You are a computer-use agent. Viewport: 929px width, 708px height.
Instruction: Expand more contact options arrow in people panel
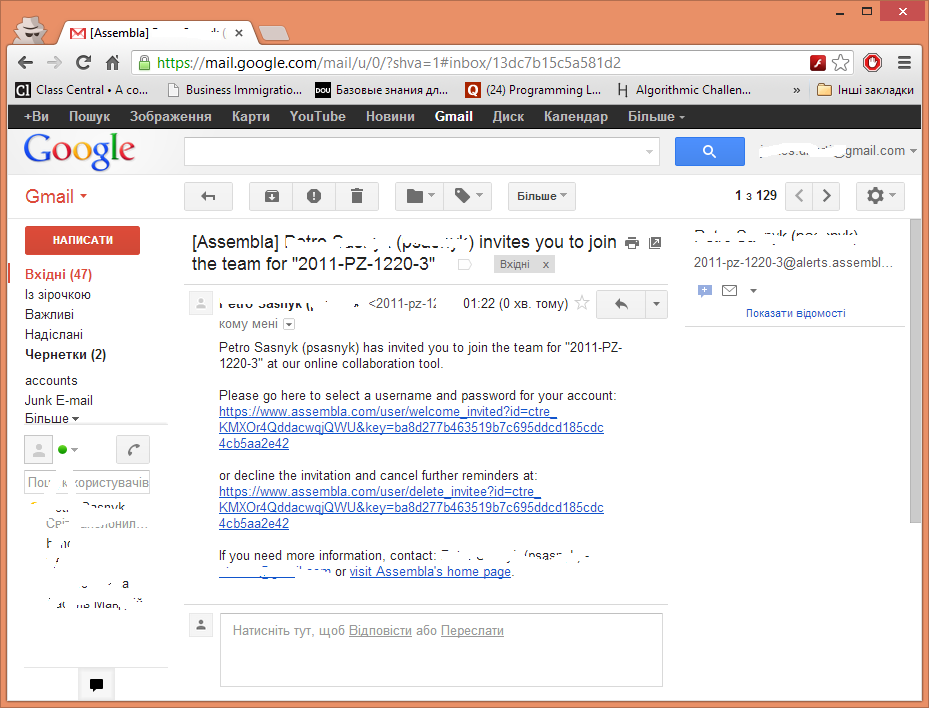point(754,291)
